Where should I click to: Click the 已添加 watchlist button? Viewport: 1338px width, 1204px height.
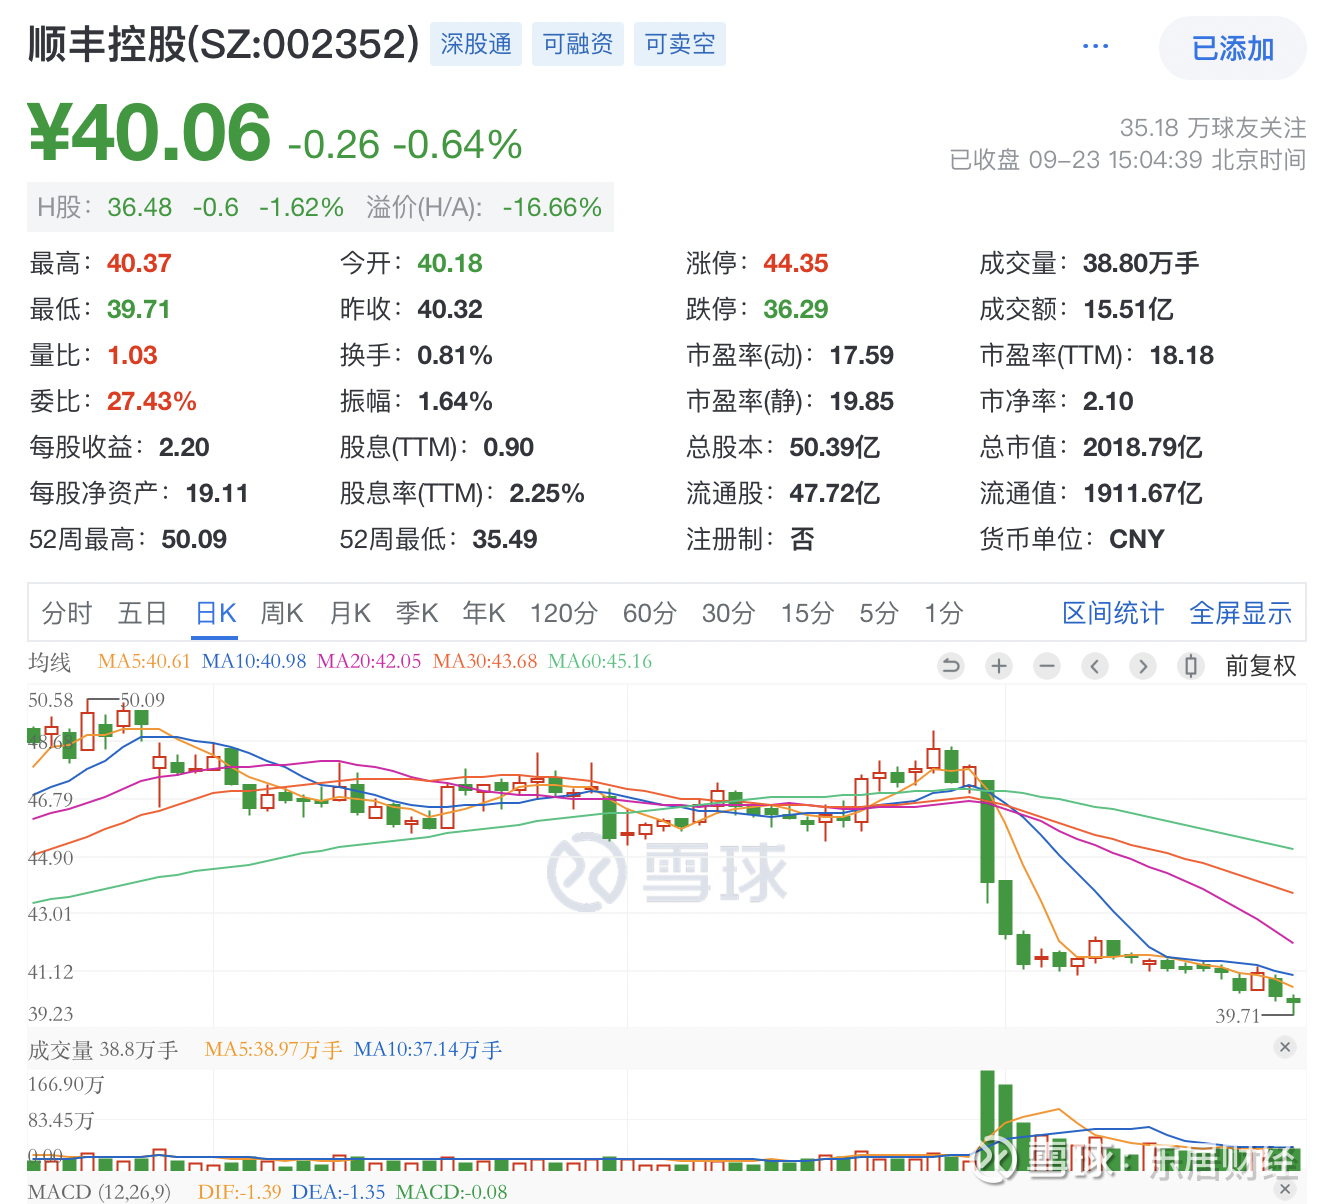(1233, 48)
